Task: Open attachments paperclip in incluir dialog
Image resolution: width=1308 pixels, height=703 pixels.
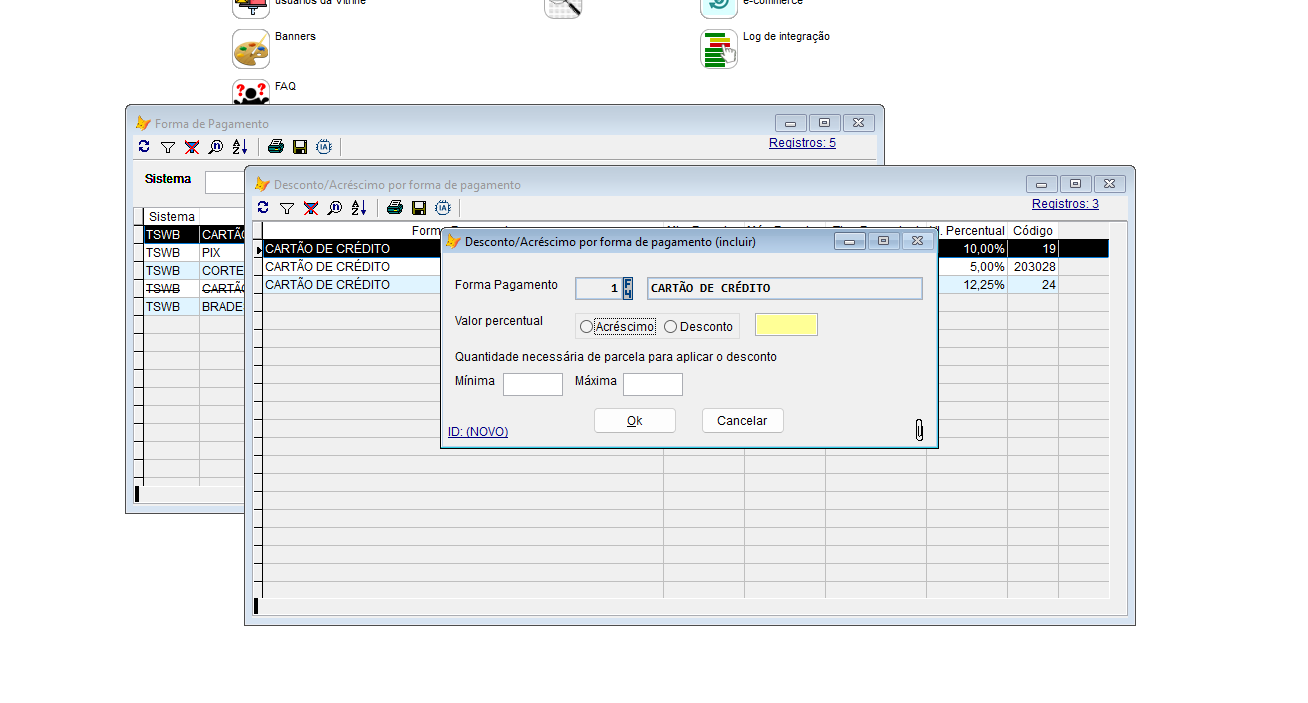Action: click(x=919, y=430)
